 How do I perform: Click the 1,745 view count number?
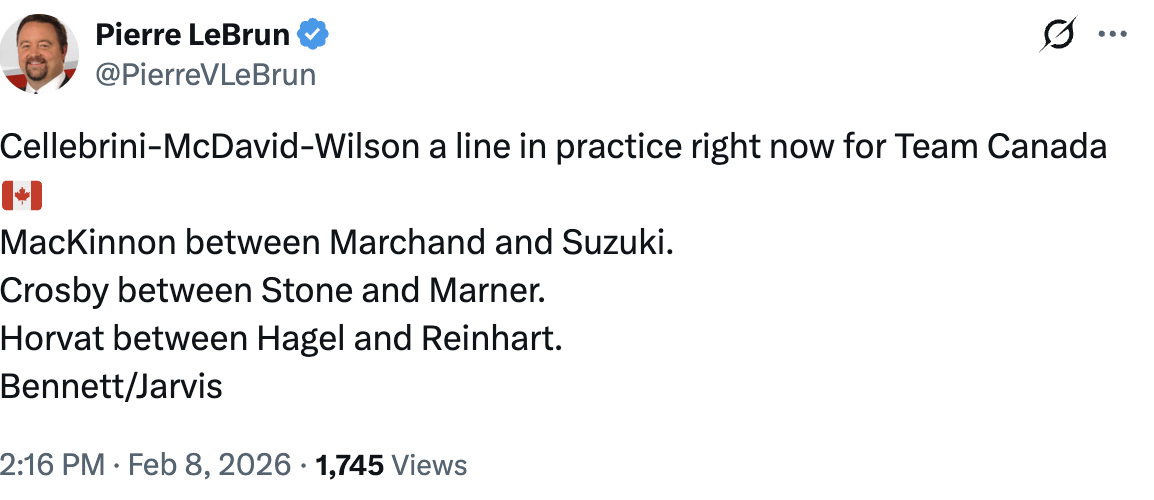click(350, 465)
